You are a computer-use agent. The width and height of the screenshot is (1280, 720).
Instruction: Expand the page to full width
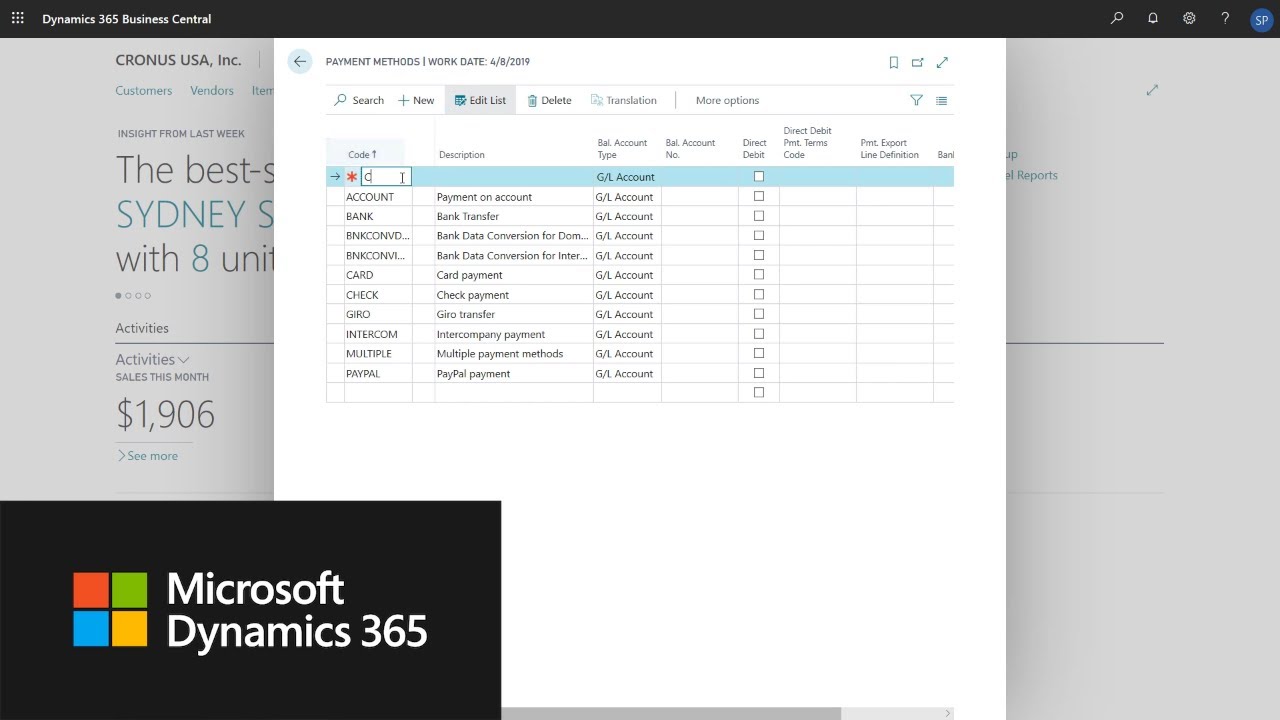(942, 62)
